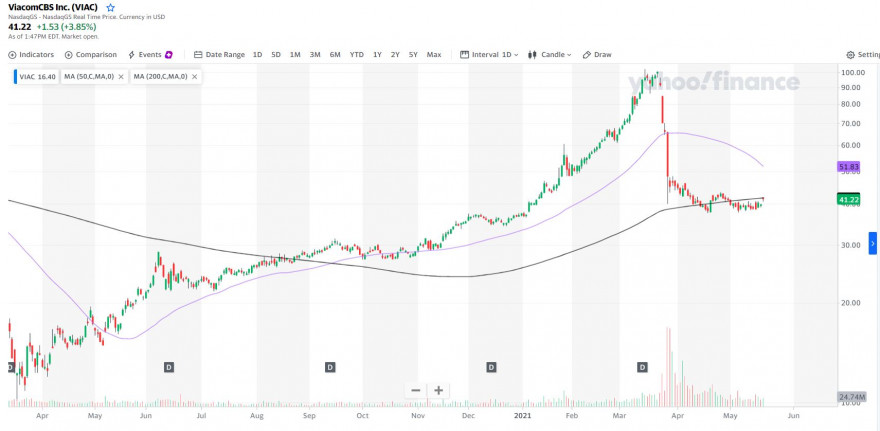The width and height of the screenshot is (880, 431).
Task: Expand the Interval 1D dropdown
Action: click(x=489, y=54)
